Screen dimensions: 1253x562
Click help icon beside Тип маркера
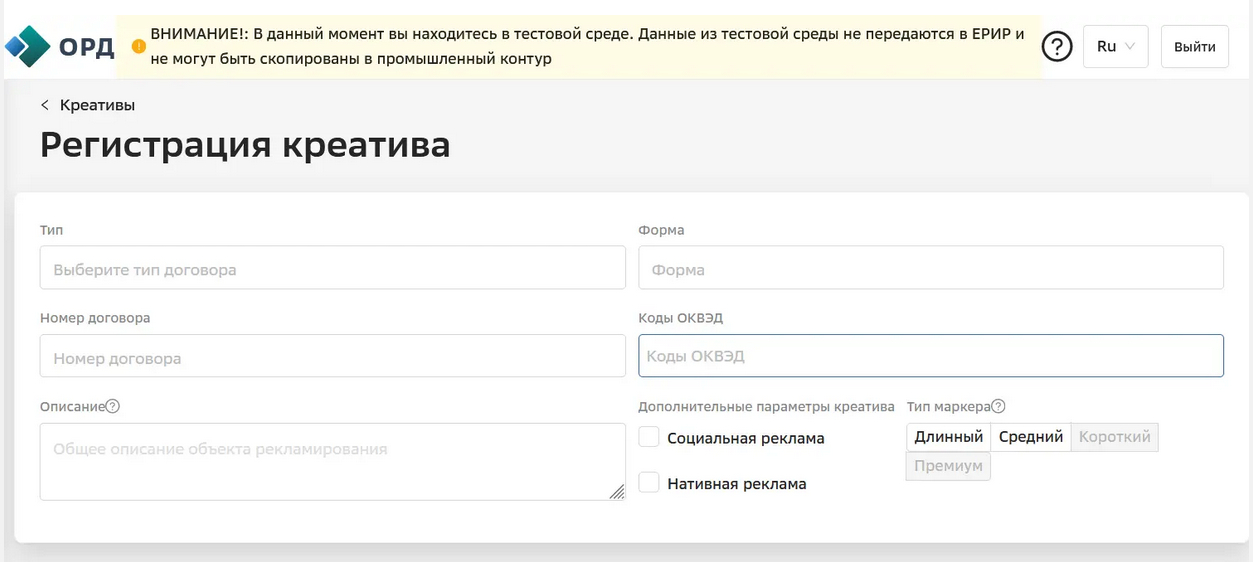[998, 406]
